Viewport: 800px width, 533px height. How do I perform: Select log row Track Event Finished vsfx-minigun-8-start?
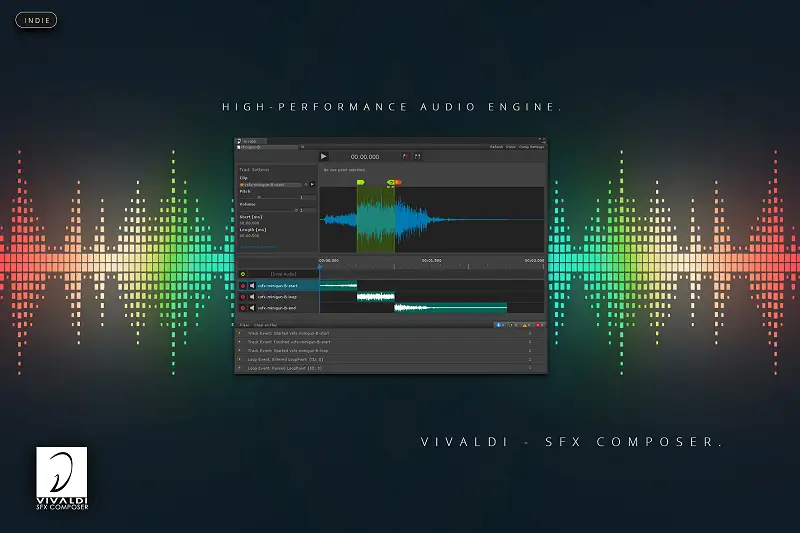(x=391, y=342)
